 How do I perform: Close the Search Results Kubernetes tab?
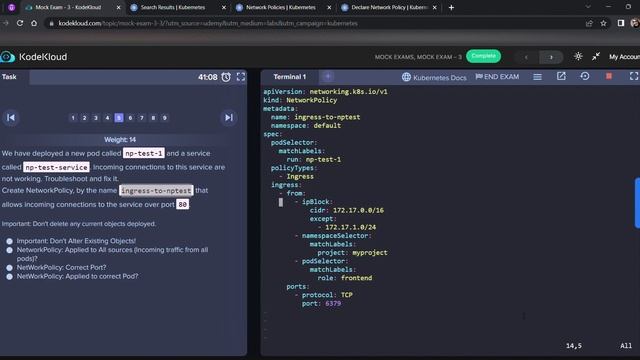pos(224,7)
